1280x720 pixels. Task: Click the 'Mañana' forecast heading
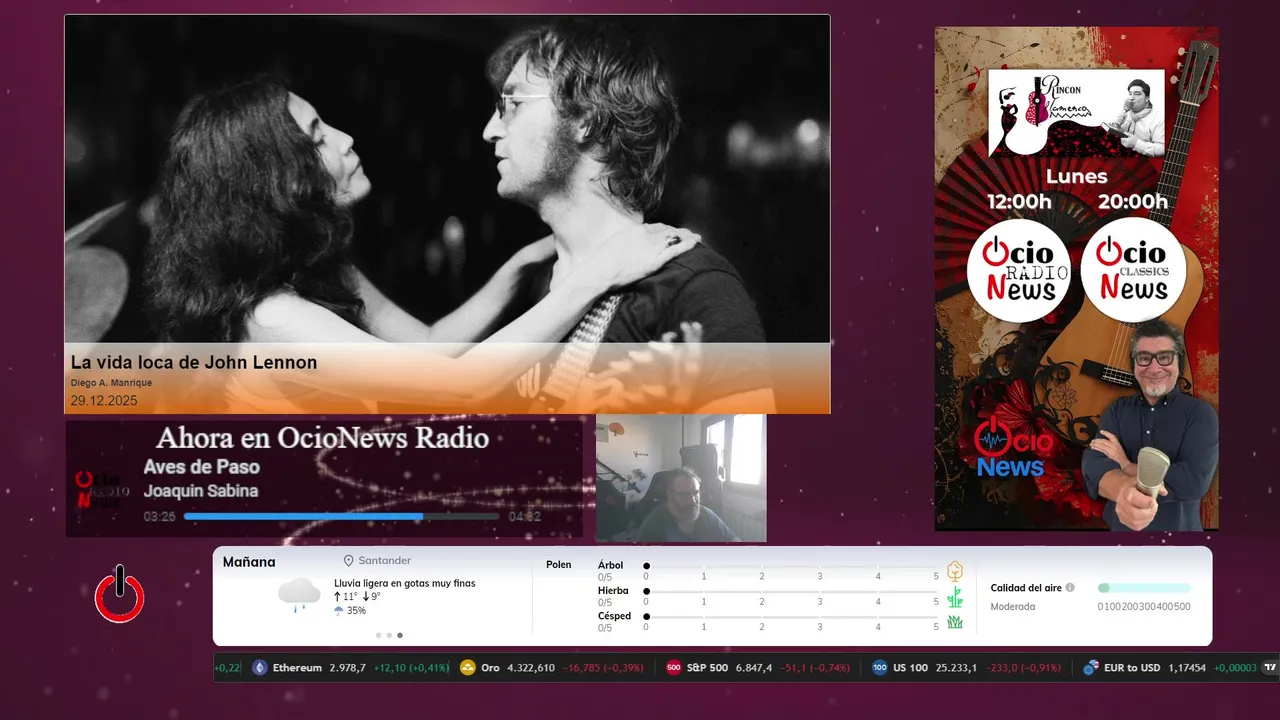pos(249,562)
